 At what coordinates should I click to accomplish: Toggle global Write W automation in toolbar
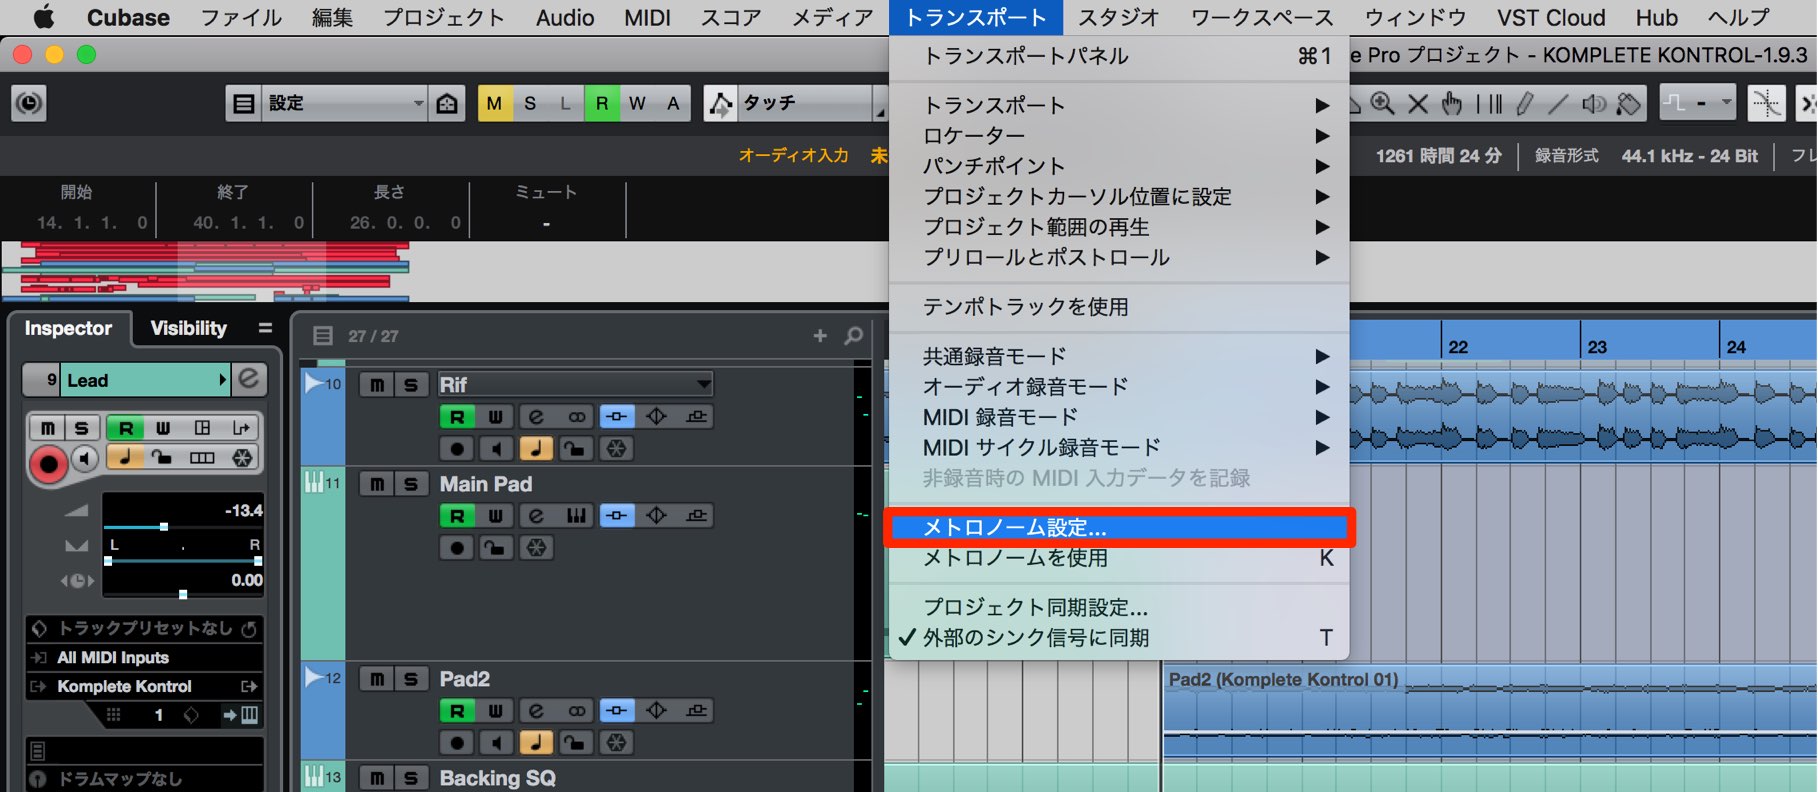coord(637,103)
